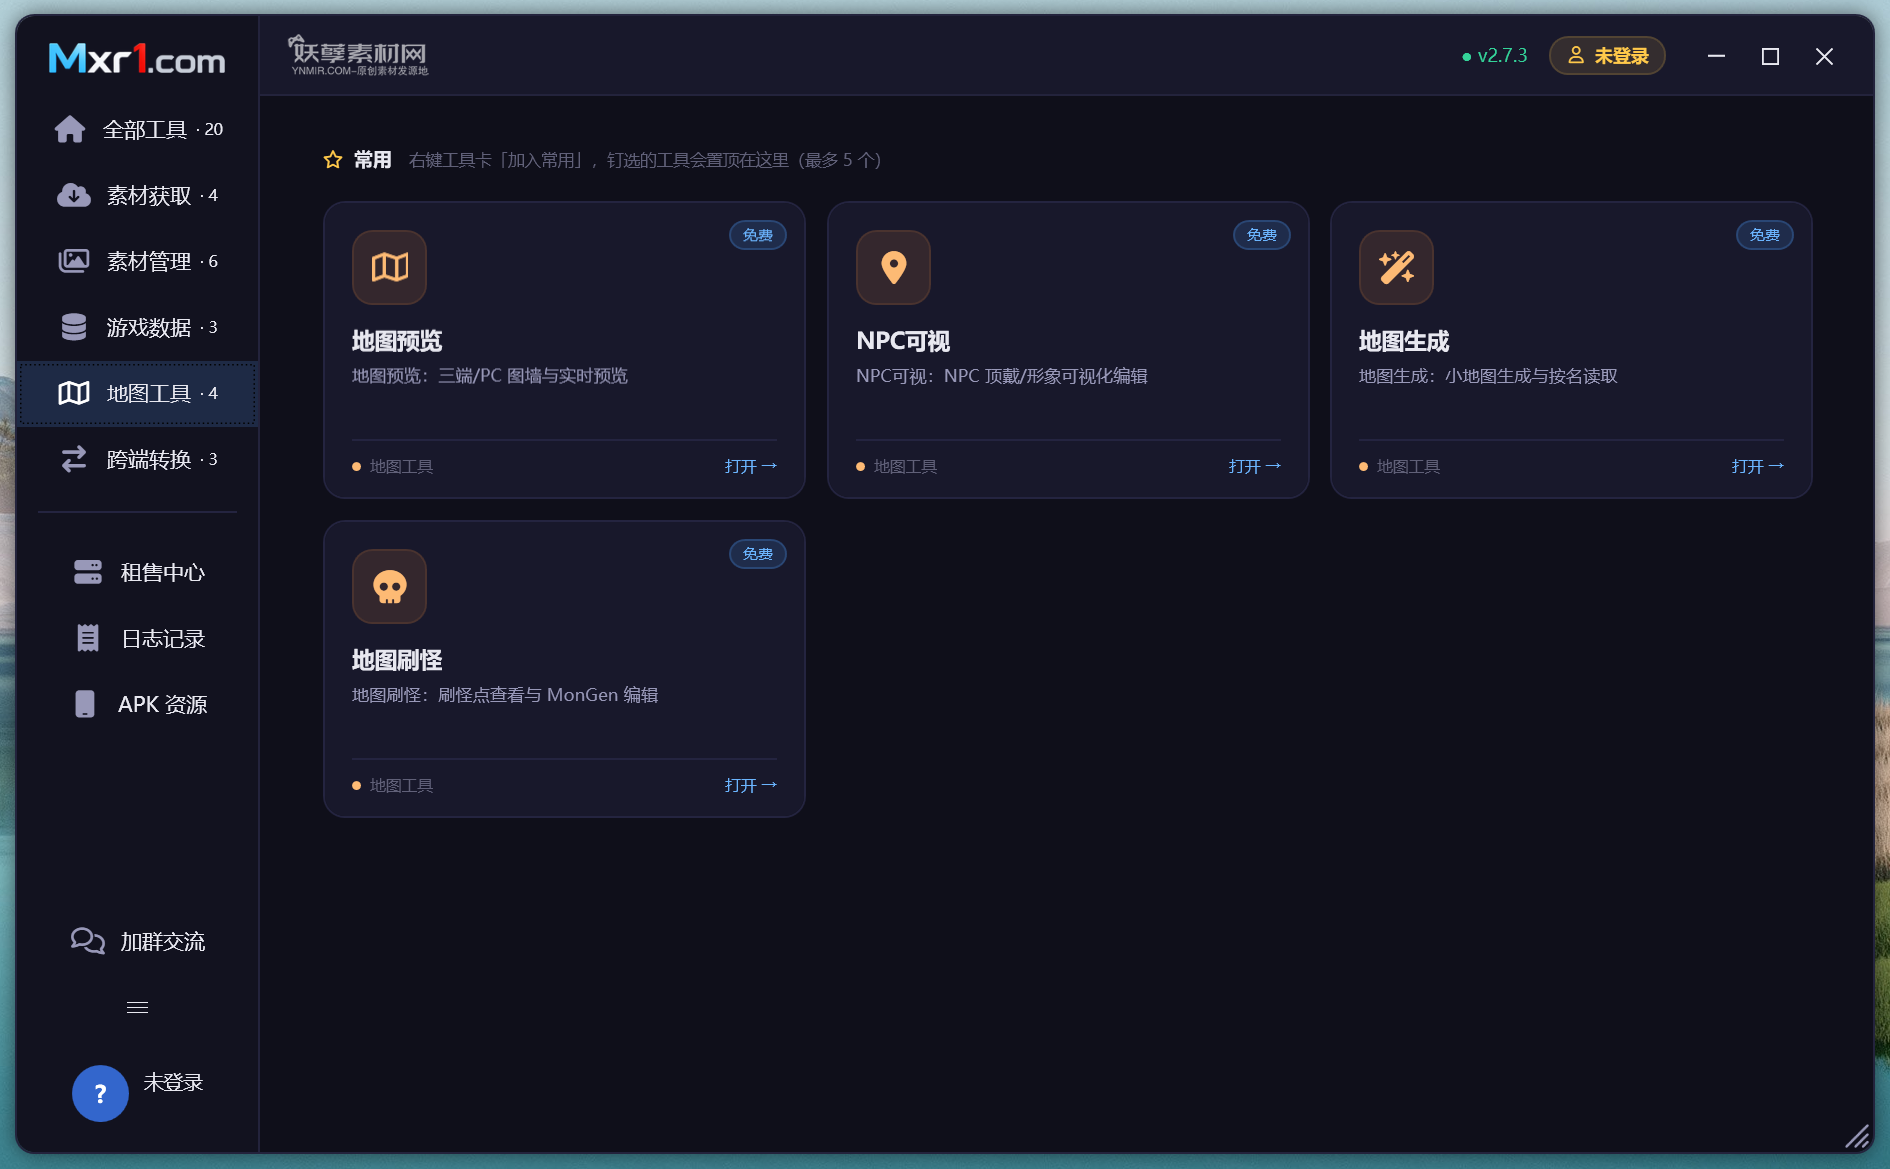The height and width of the screenshot is (1169, 1890).
Task: Click the 免费 badge on NPC可视 card
Action: click(x=1261, y=235)
